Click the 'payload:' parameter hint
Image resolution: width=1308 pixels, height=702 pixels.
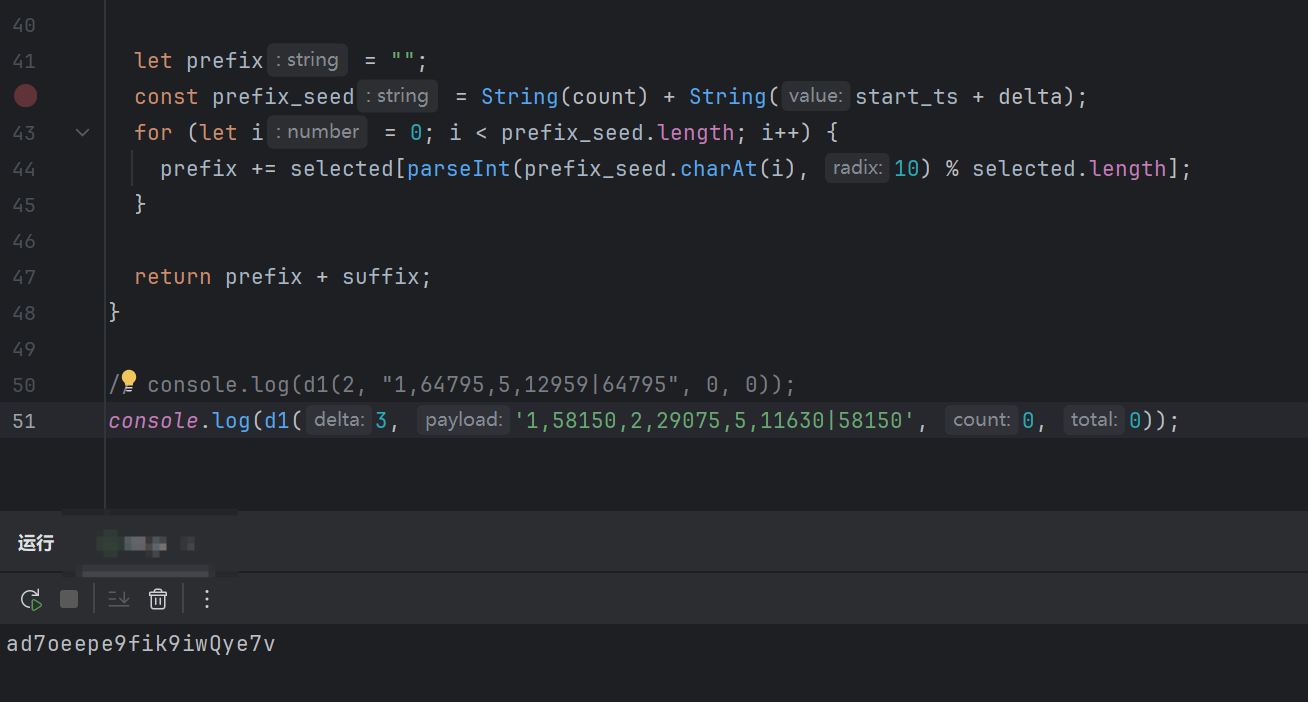(463, 420)
